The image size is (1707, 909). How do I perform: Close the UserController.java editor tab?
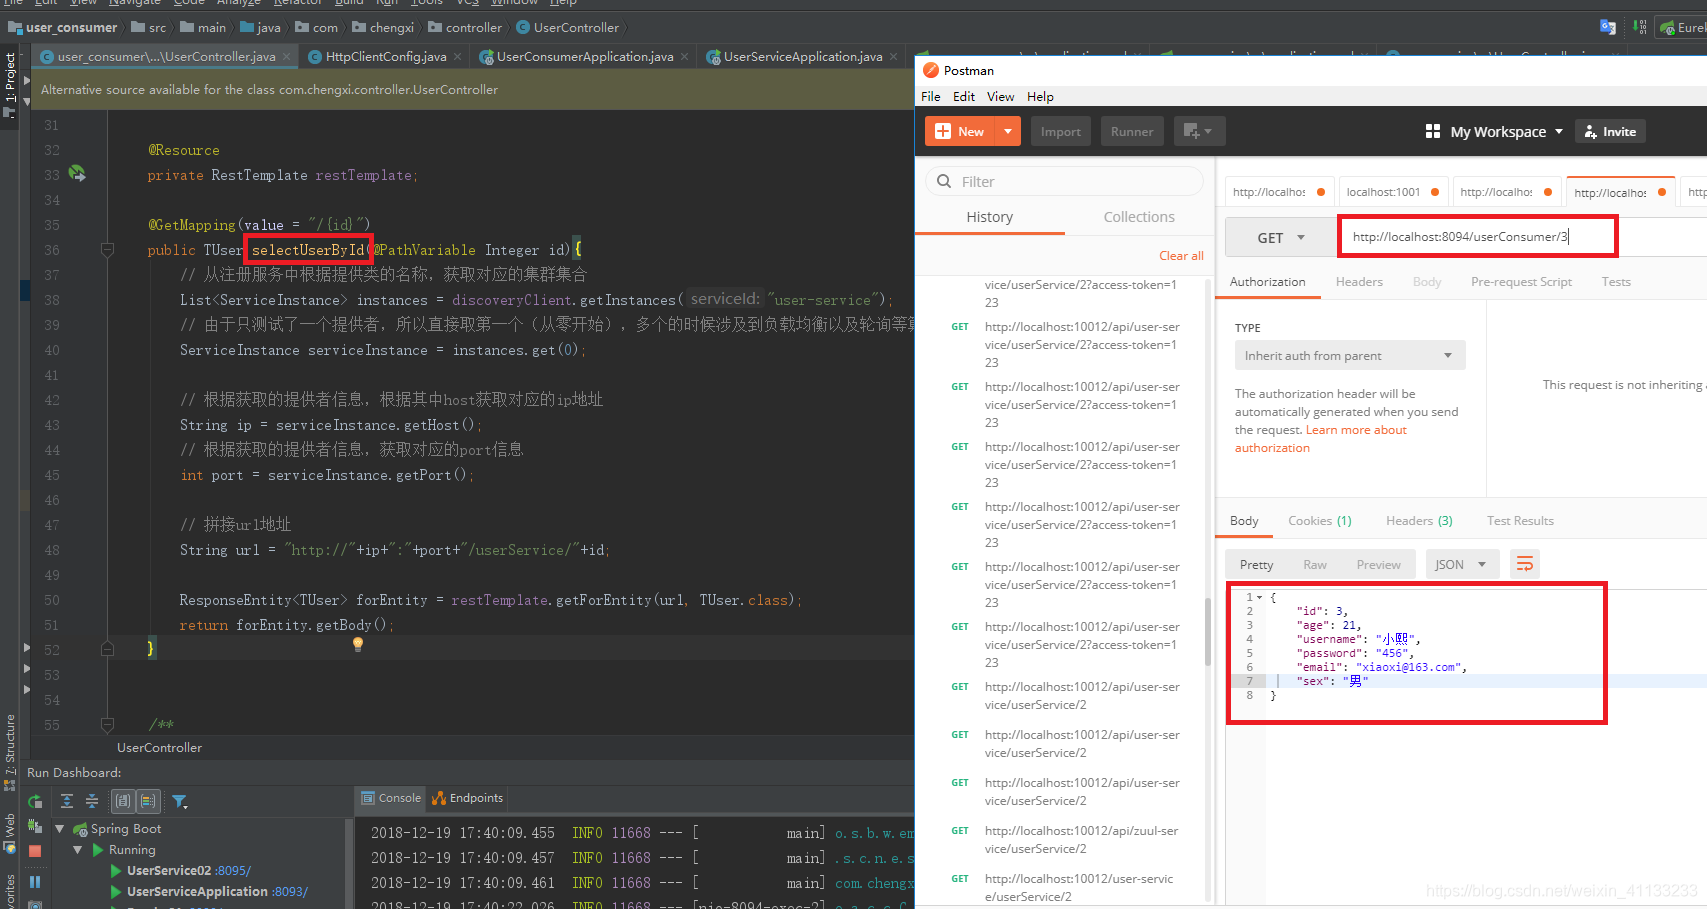pyautogui.click(x=286, y=57)
